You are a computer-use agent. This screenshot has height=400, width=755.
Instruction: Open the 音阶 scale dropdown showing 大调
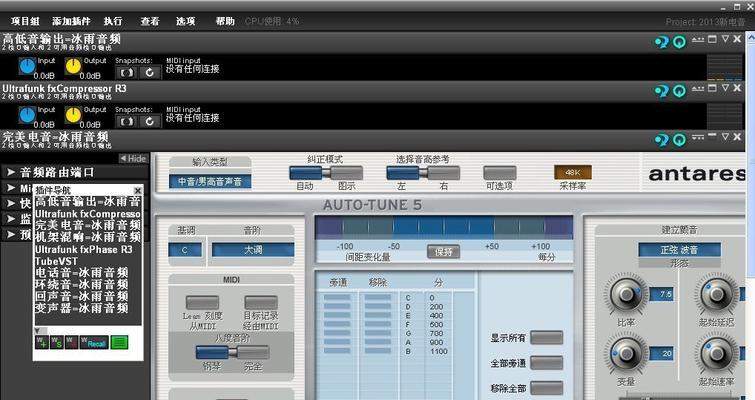[253, 250]
